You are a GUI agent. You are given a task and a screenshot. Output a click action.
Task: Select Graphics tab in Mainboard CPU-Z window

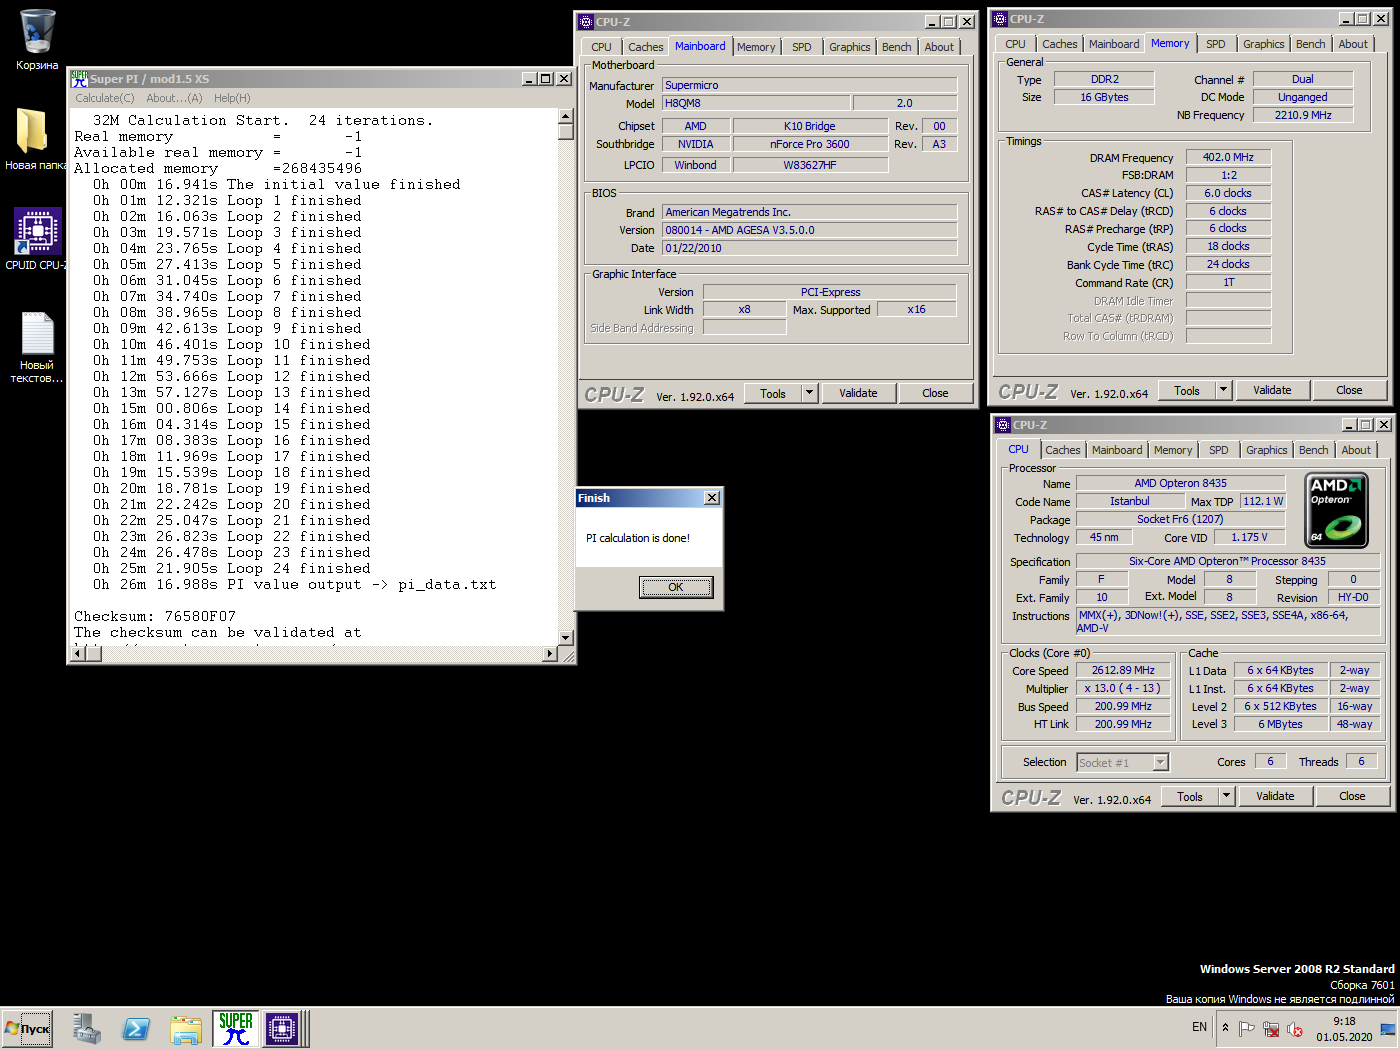click(849, 47)
